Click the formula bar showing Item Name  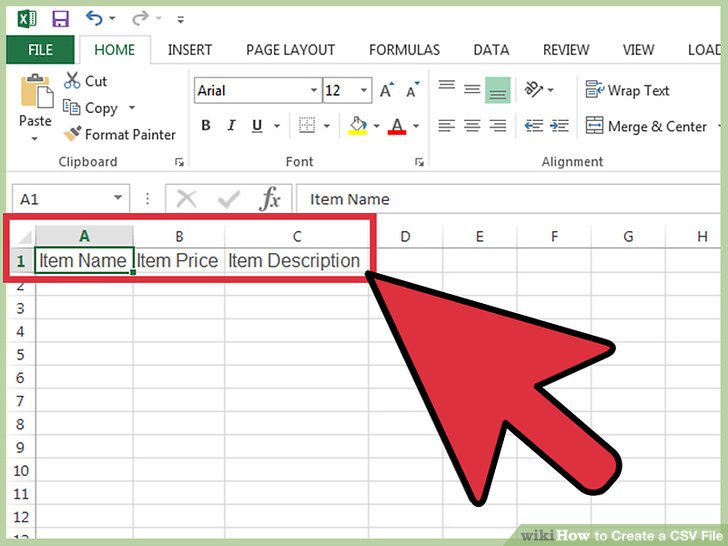coord(508,199)
